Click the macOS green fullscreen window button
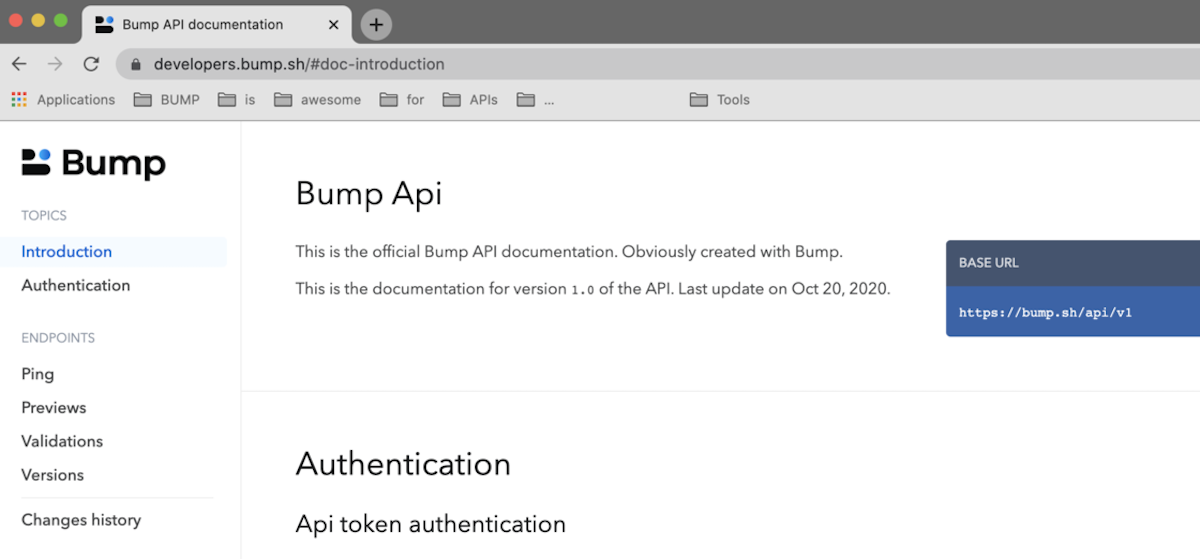The width and height of the screenshot is (1200, 559). 61,20
